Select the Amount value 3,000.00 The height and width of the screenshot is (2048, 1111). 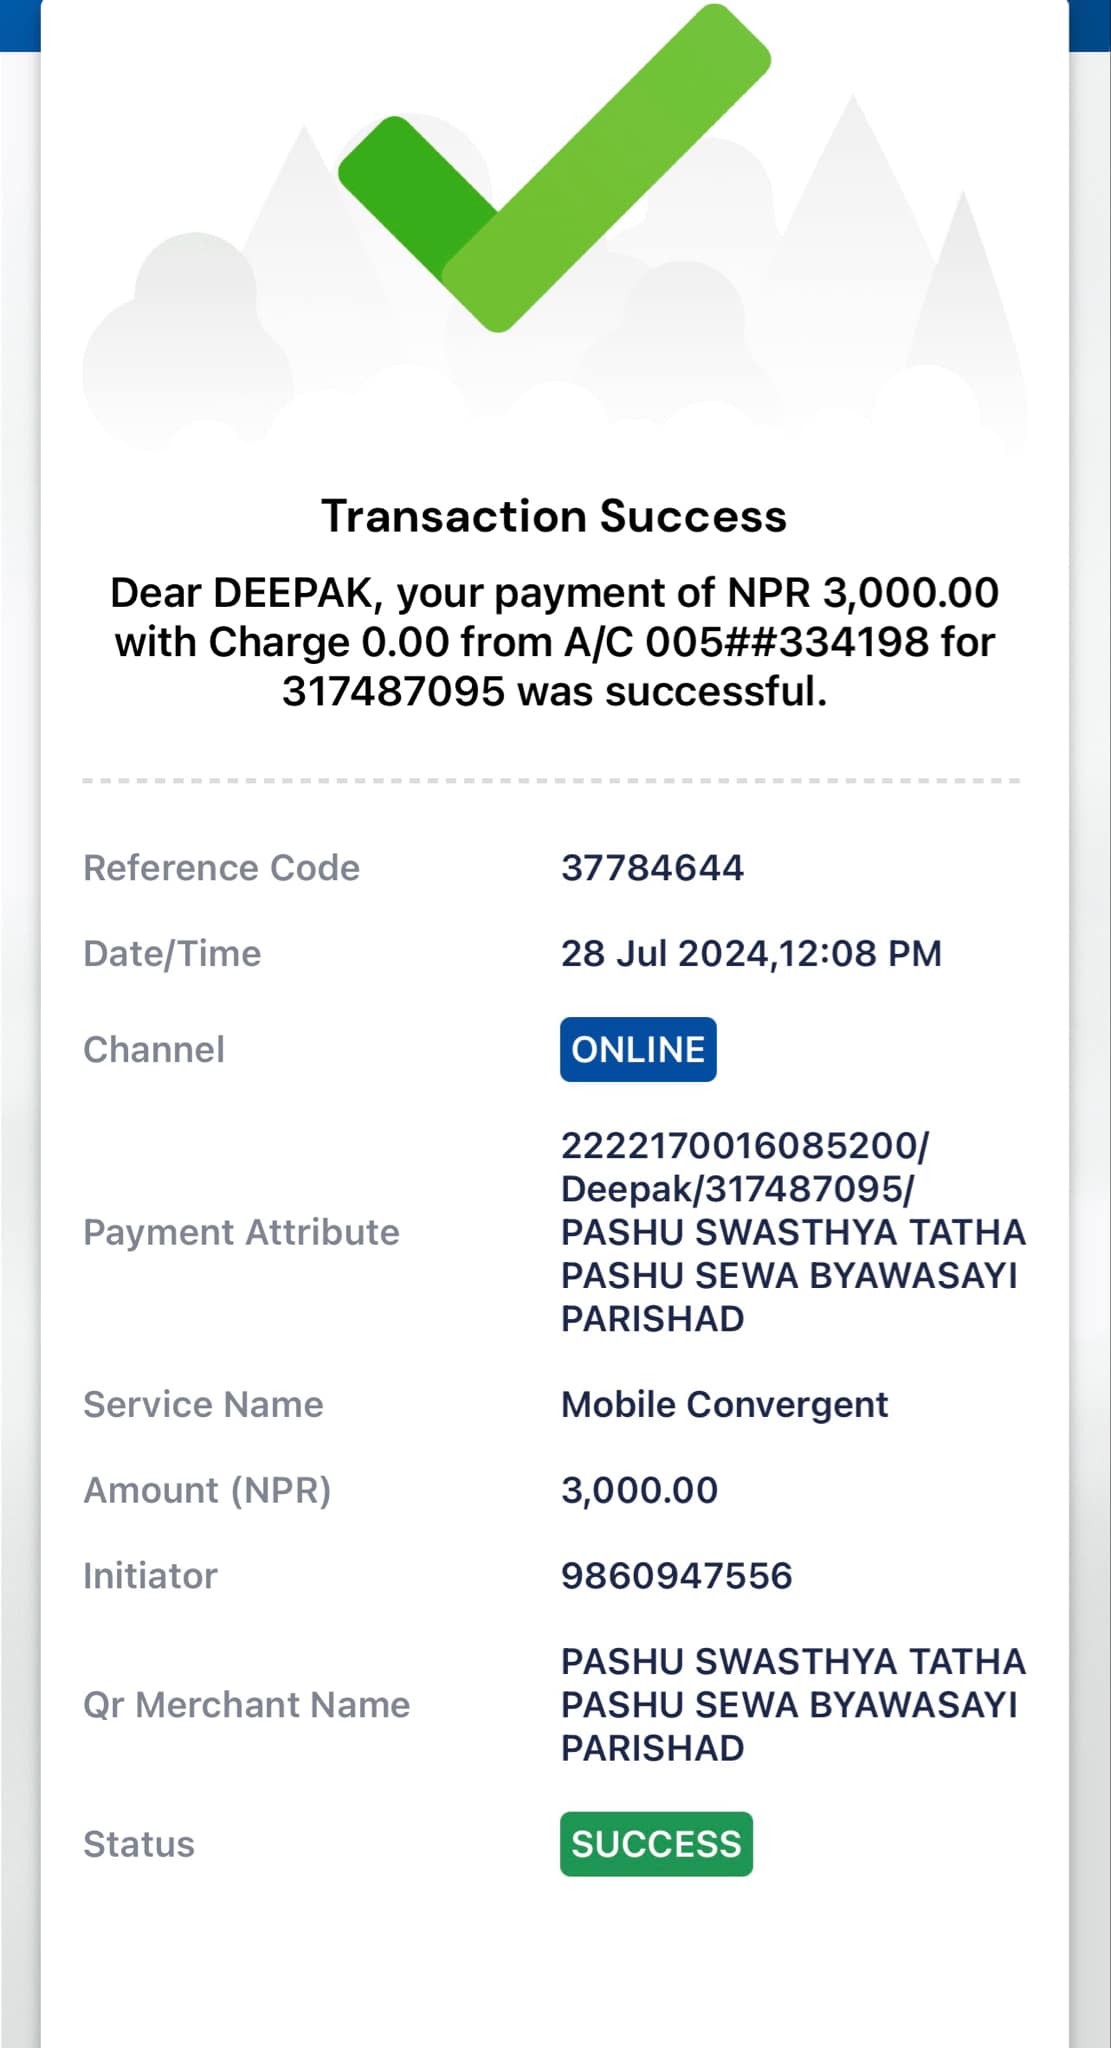click(639, 1490)
